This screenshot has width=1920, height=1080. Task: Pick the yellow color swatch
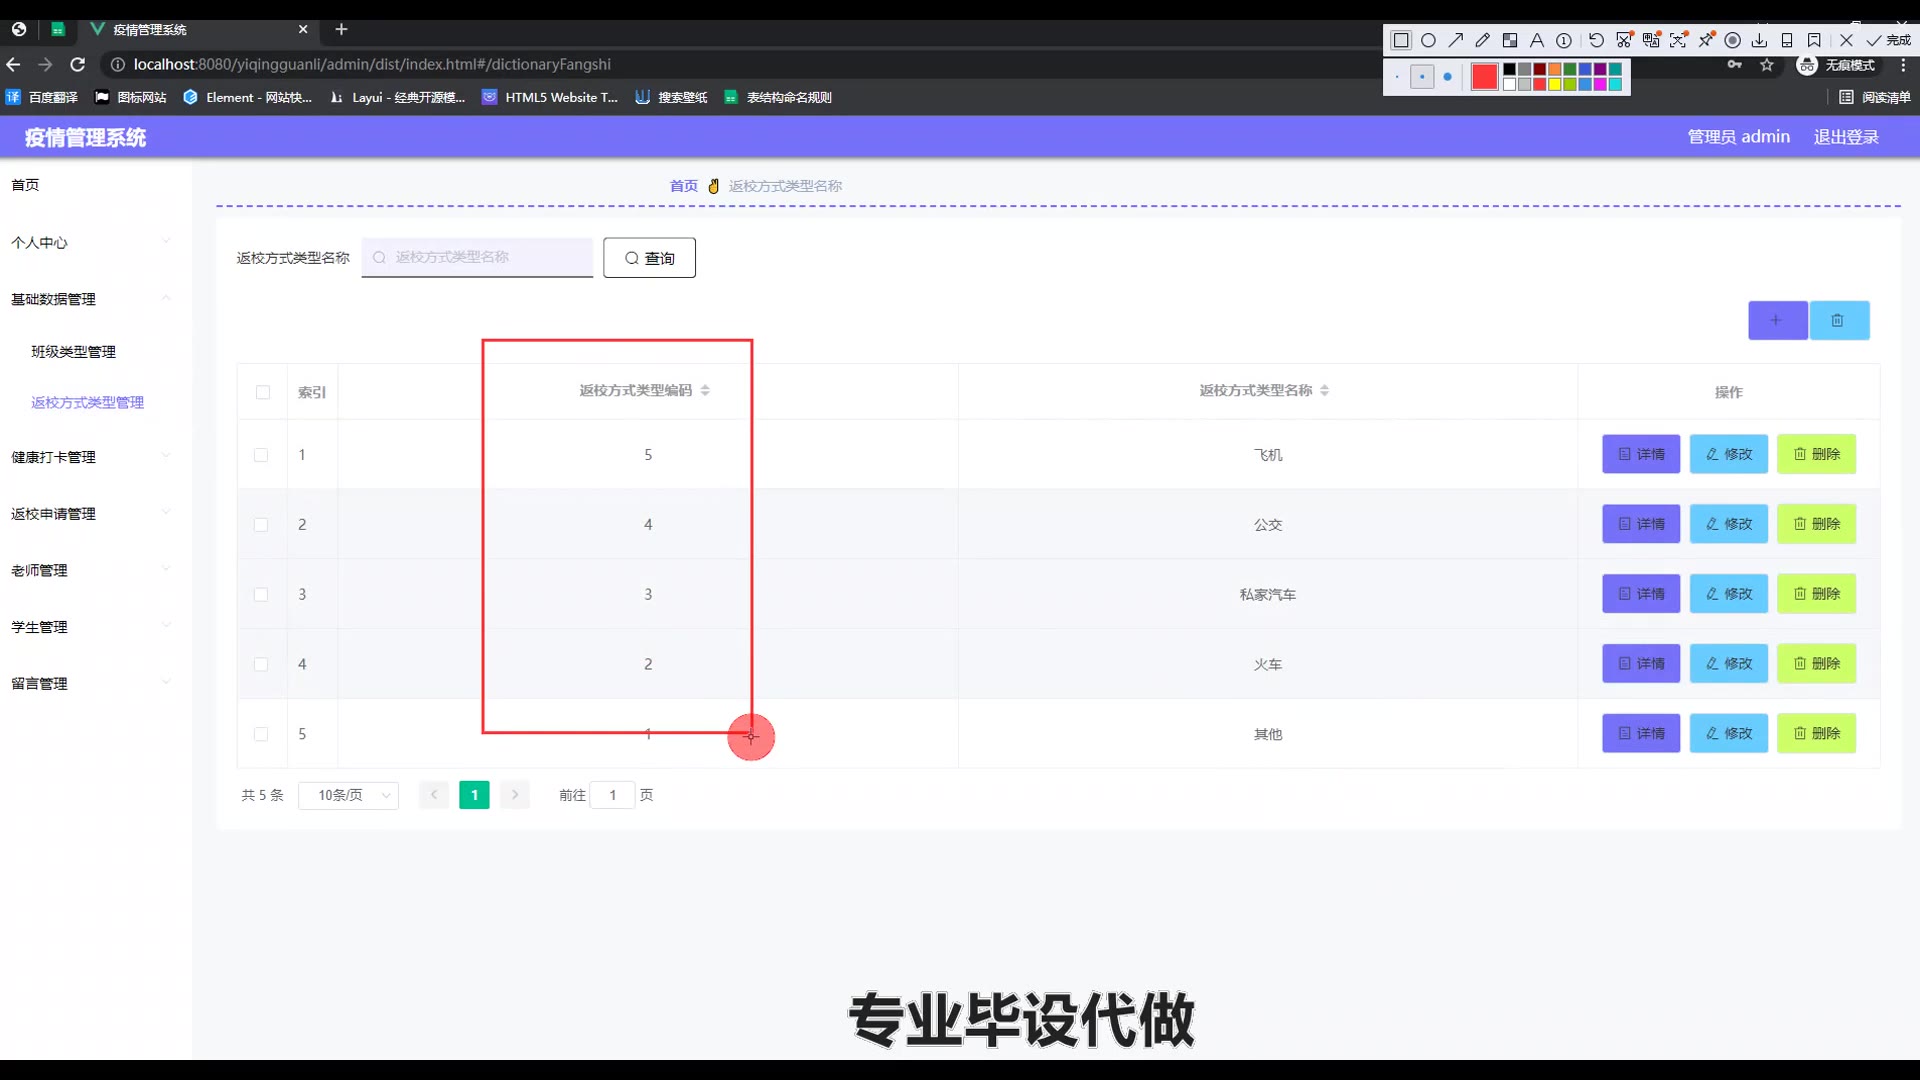click(x=1555, y=84)
